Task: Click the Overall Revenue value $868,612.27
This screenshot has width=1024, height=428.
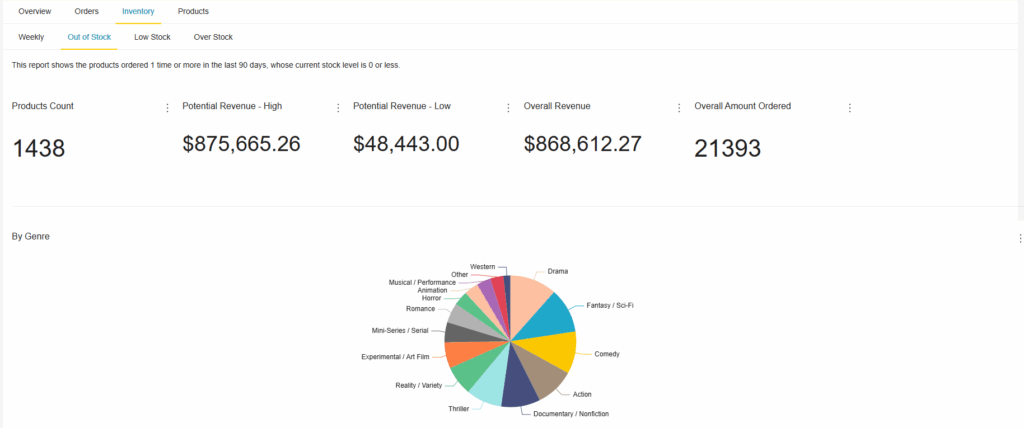Action: pos(582,144)
